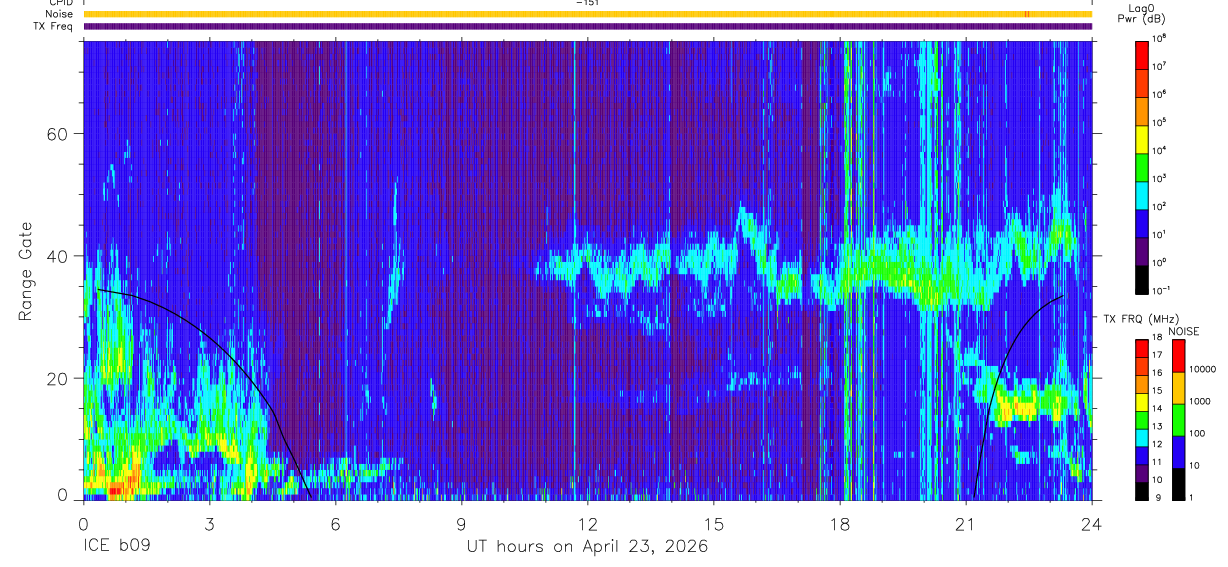Screen dimensions: 1228x567
Task: Click the '15' tick label on the UT hours axis
Action: click(713, 523)
